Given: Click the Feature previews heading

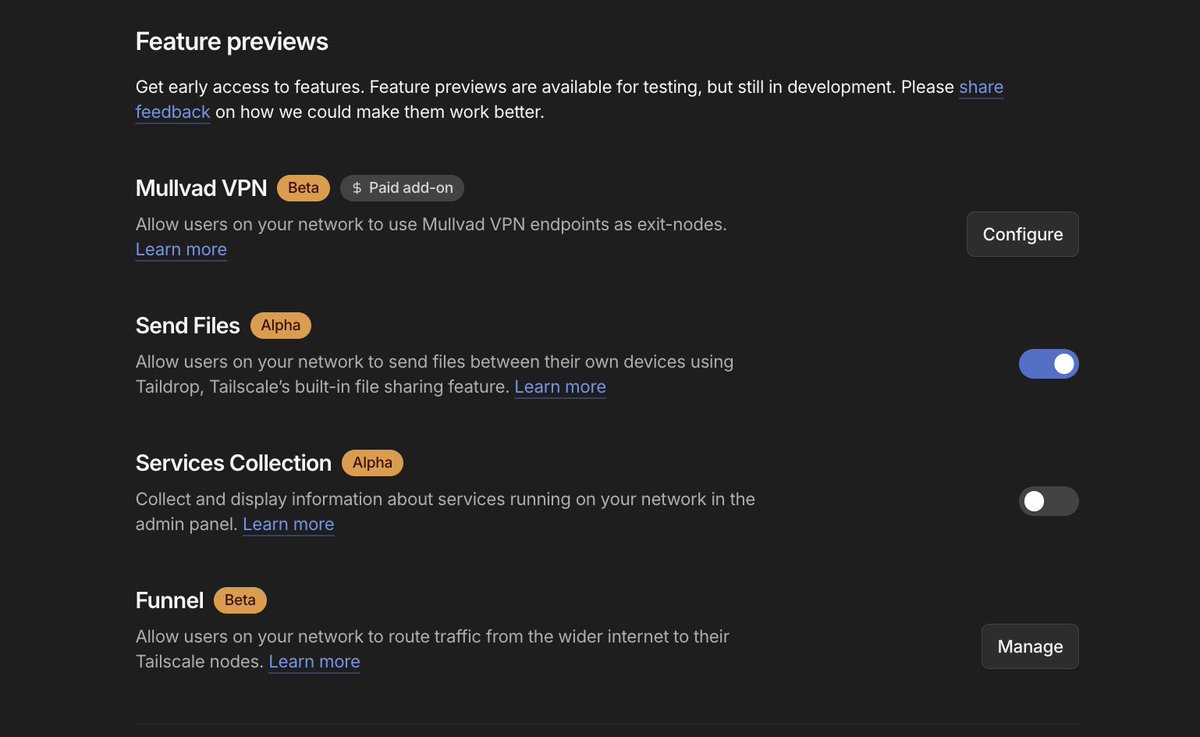Looking at the screenshot, I should point(232,42).
